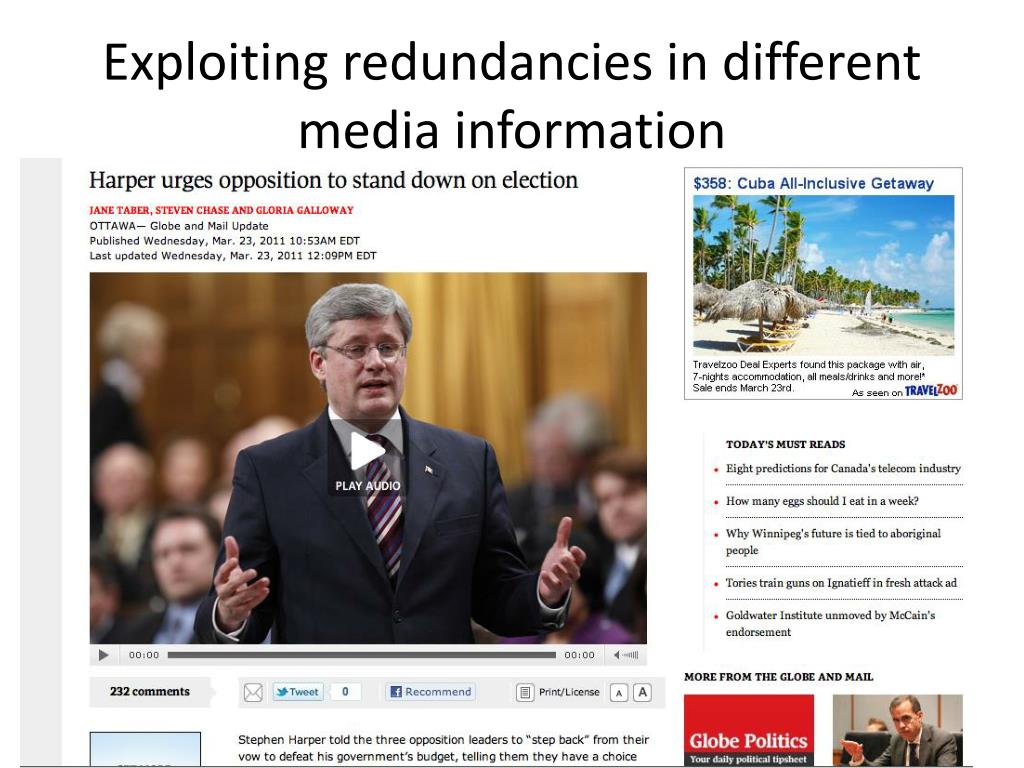The width and height of the screenshot is (1024, 768).
Task: Click the slide title text
Action: click(512, 96)
